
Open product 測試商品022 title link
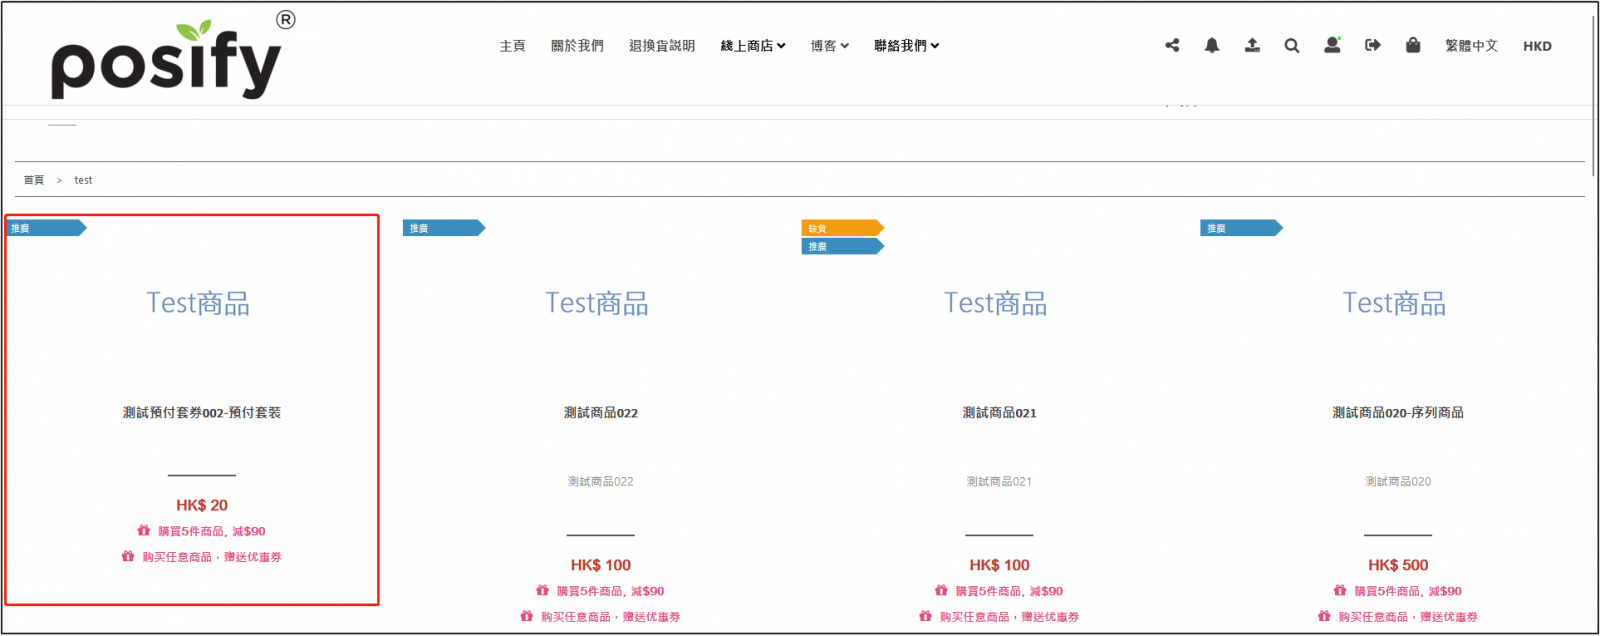pyautogui.click(x=600, y=413)
